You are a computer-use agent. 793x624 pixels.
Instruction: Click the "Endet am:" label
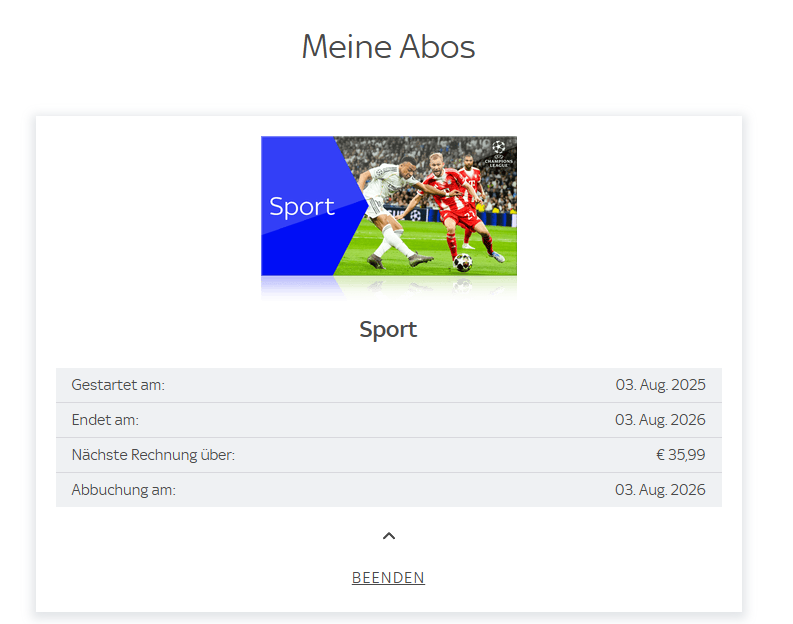pos(105,420)
